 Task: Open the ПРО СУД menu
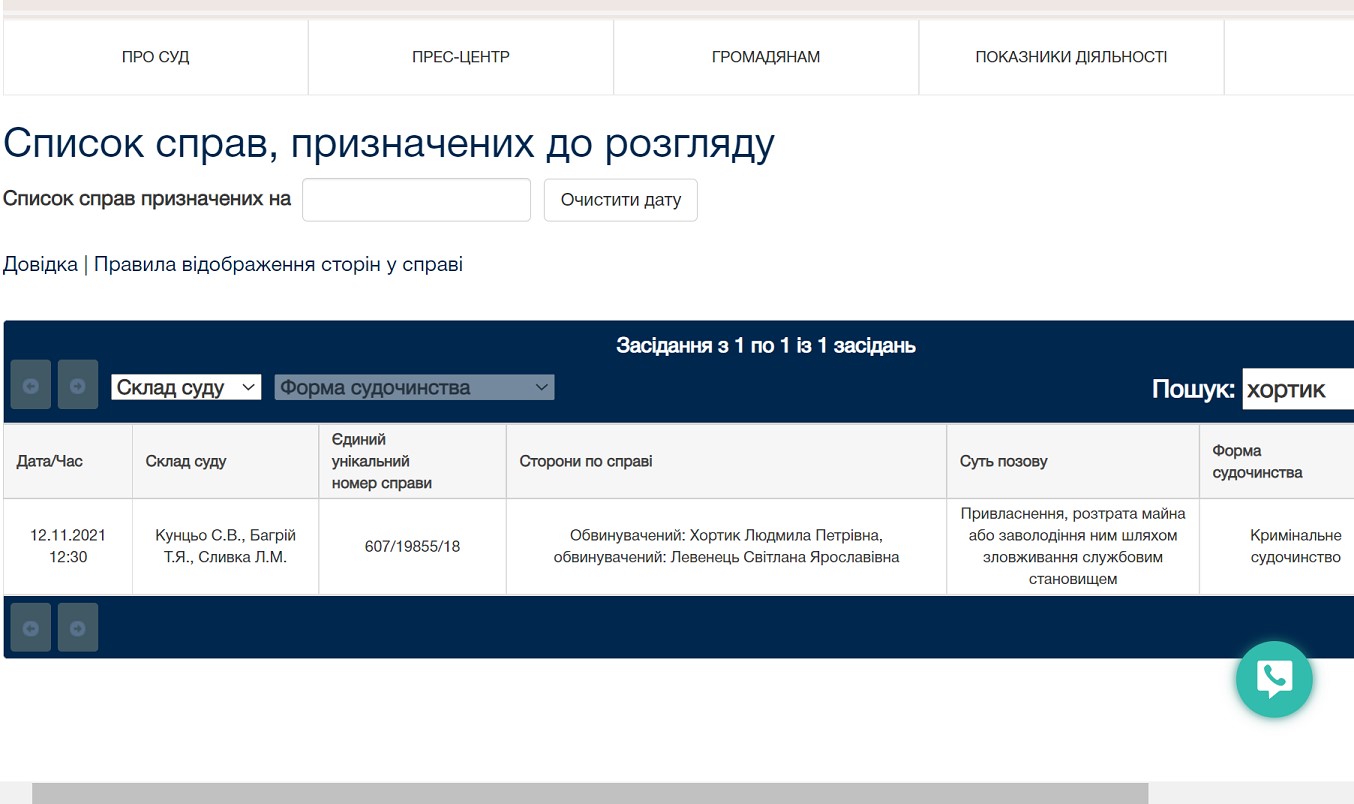(x=155, y=57)
